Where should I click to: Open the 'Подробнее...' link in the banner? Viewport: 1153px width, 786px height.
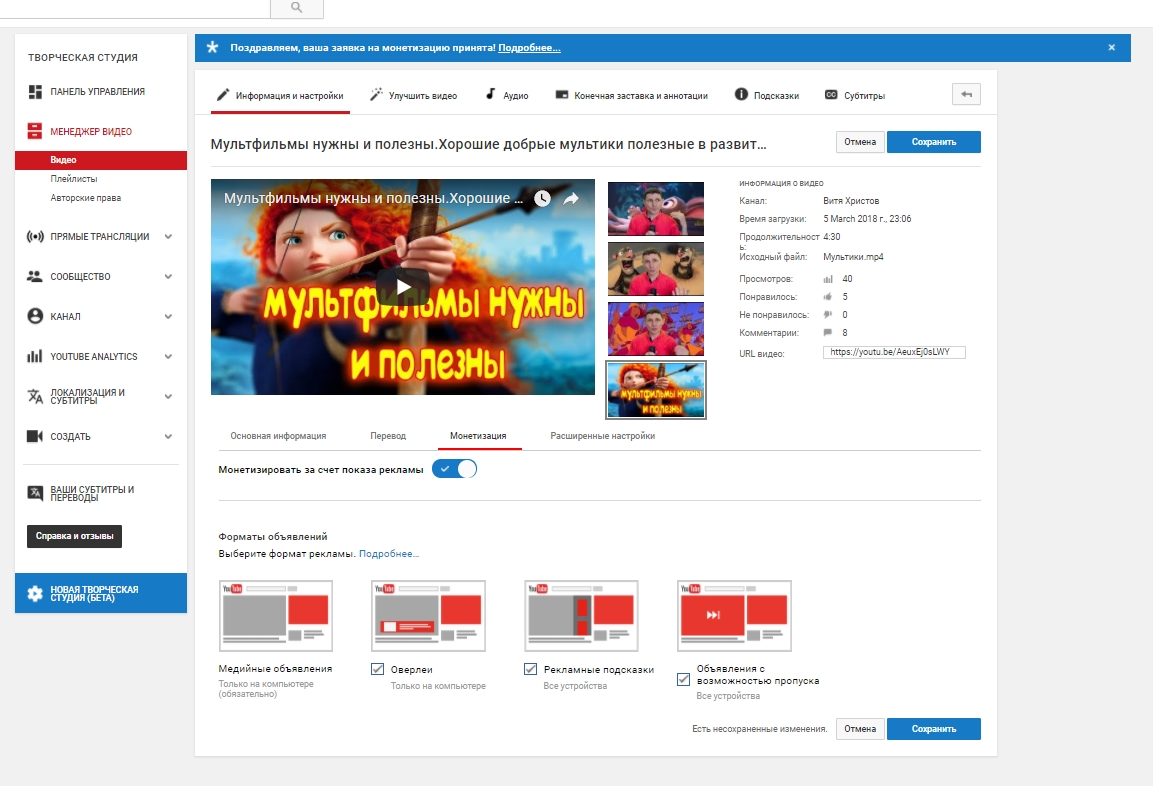click(x=529, y=48)
